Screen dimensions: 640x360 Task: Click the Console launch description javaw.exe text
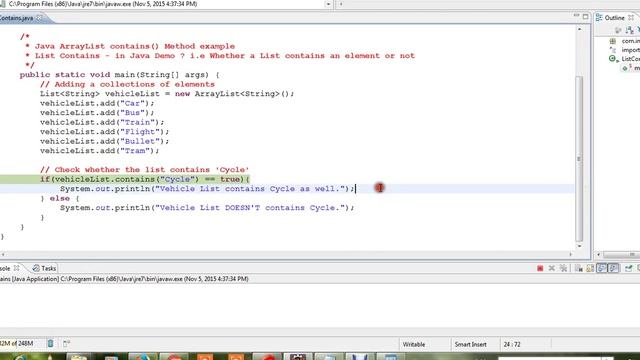click(x=124, y=279)
